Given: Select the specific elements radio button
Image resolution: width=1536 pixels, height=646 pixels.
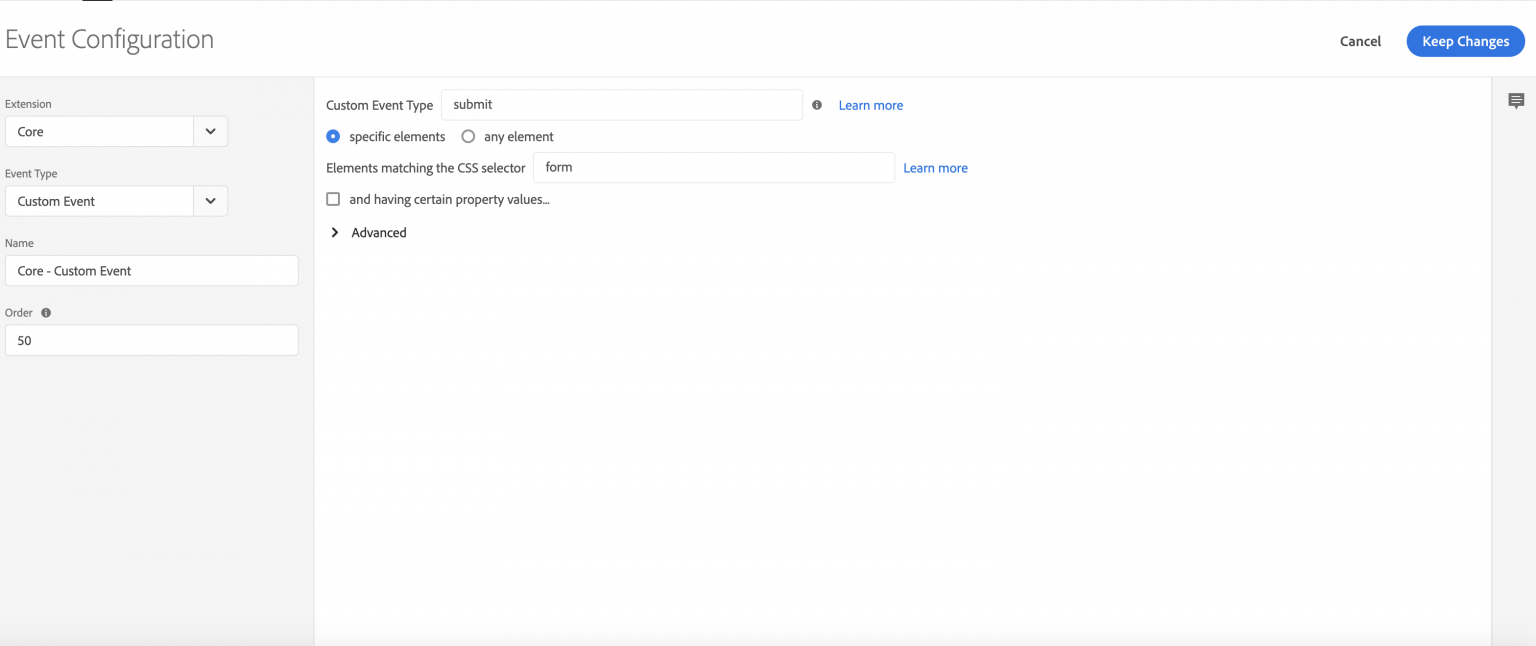Looking at the screenshot, I should coord(334,137).
